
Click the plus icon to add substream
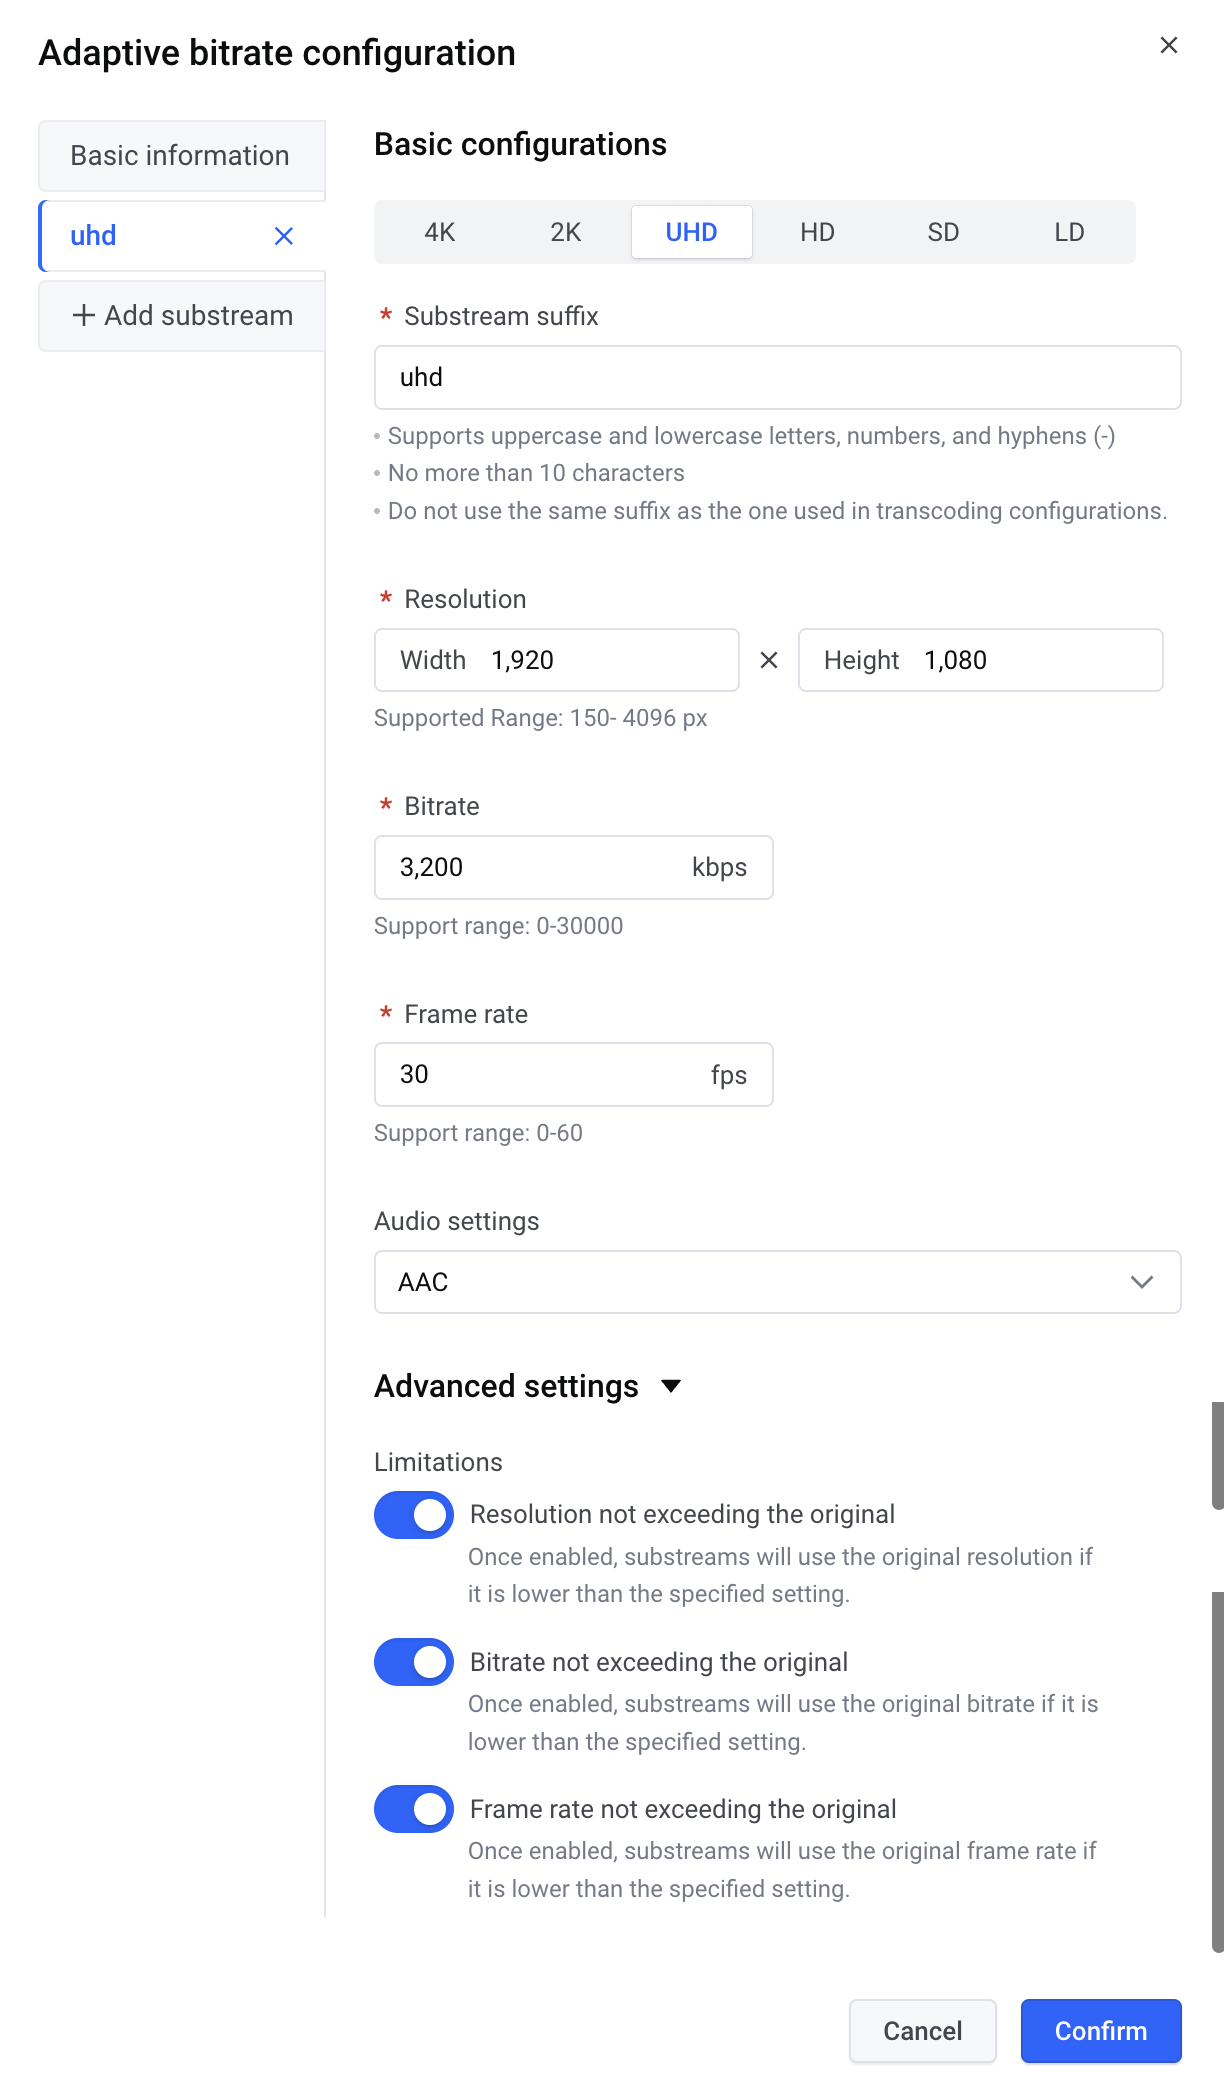click(84, 316)
